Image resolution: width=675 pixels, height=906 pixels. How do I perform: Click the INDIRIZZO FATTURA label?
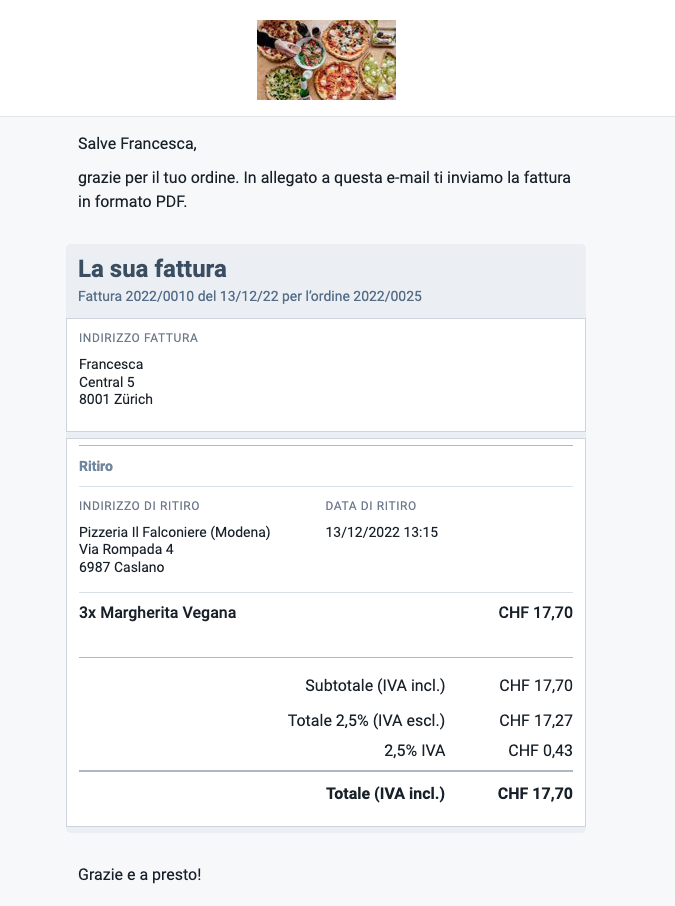[138, 338]
